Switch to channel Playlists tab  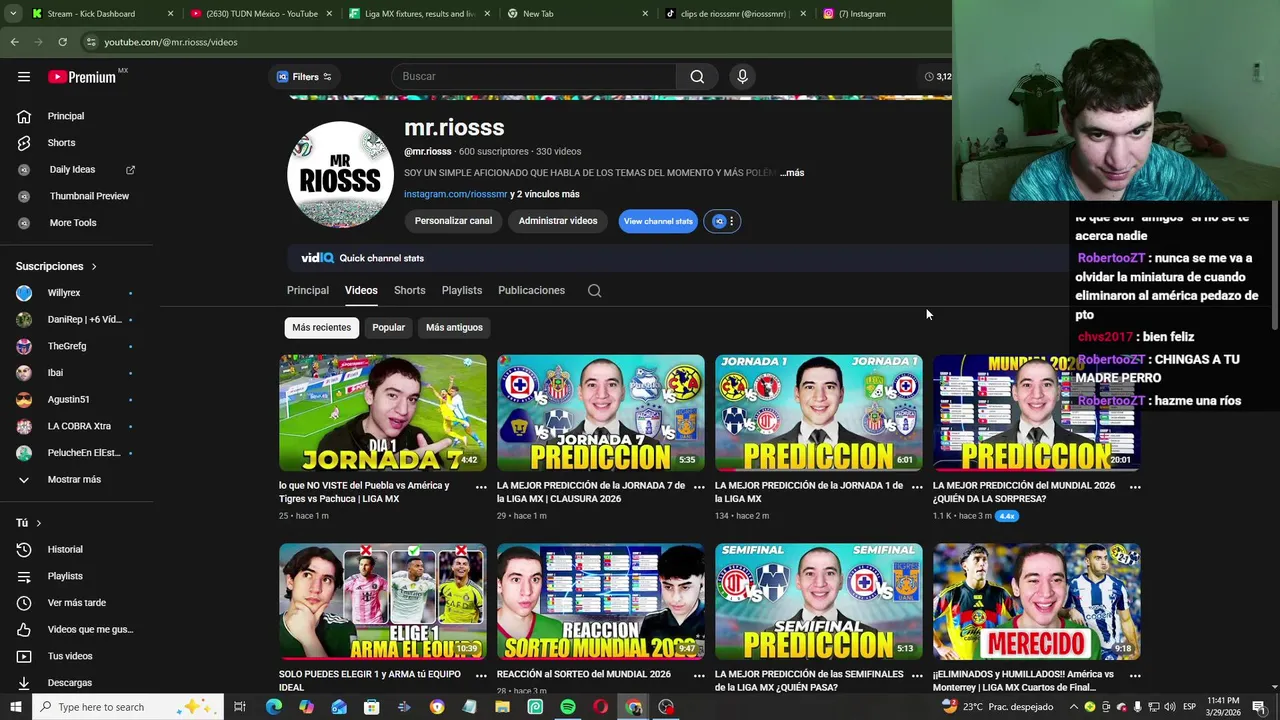(462, 290)
